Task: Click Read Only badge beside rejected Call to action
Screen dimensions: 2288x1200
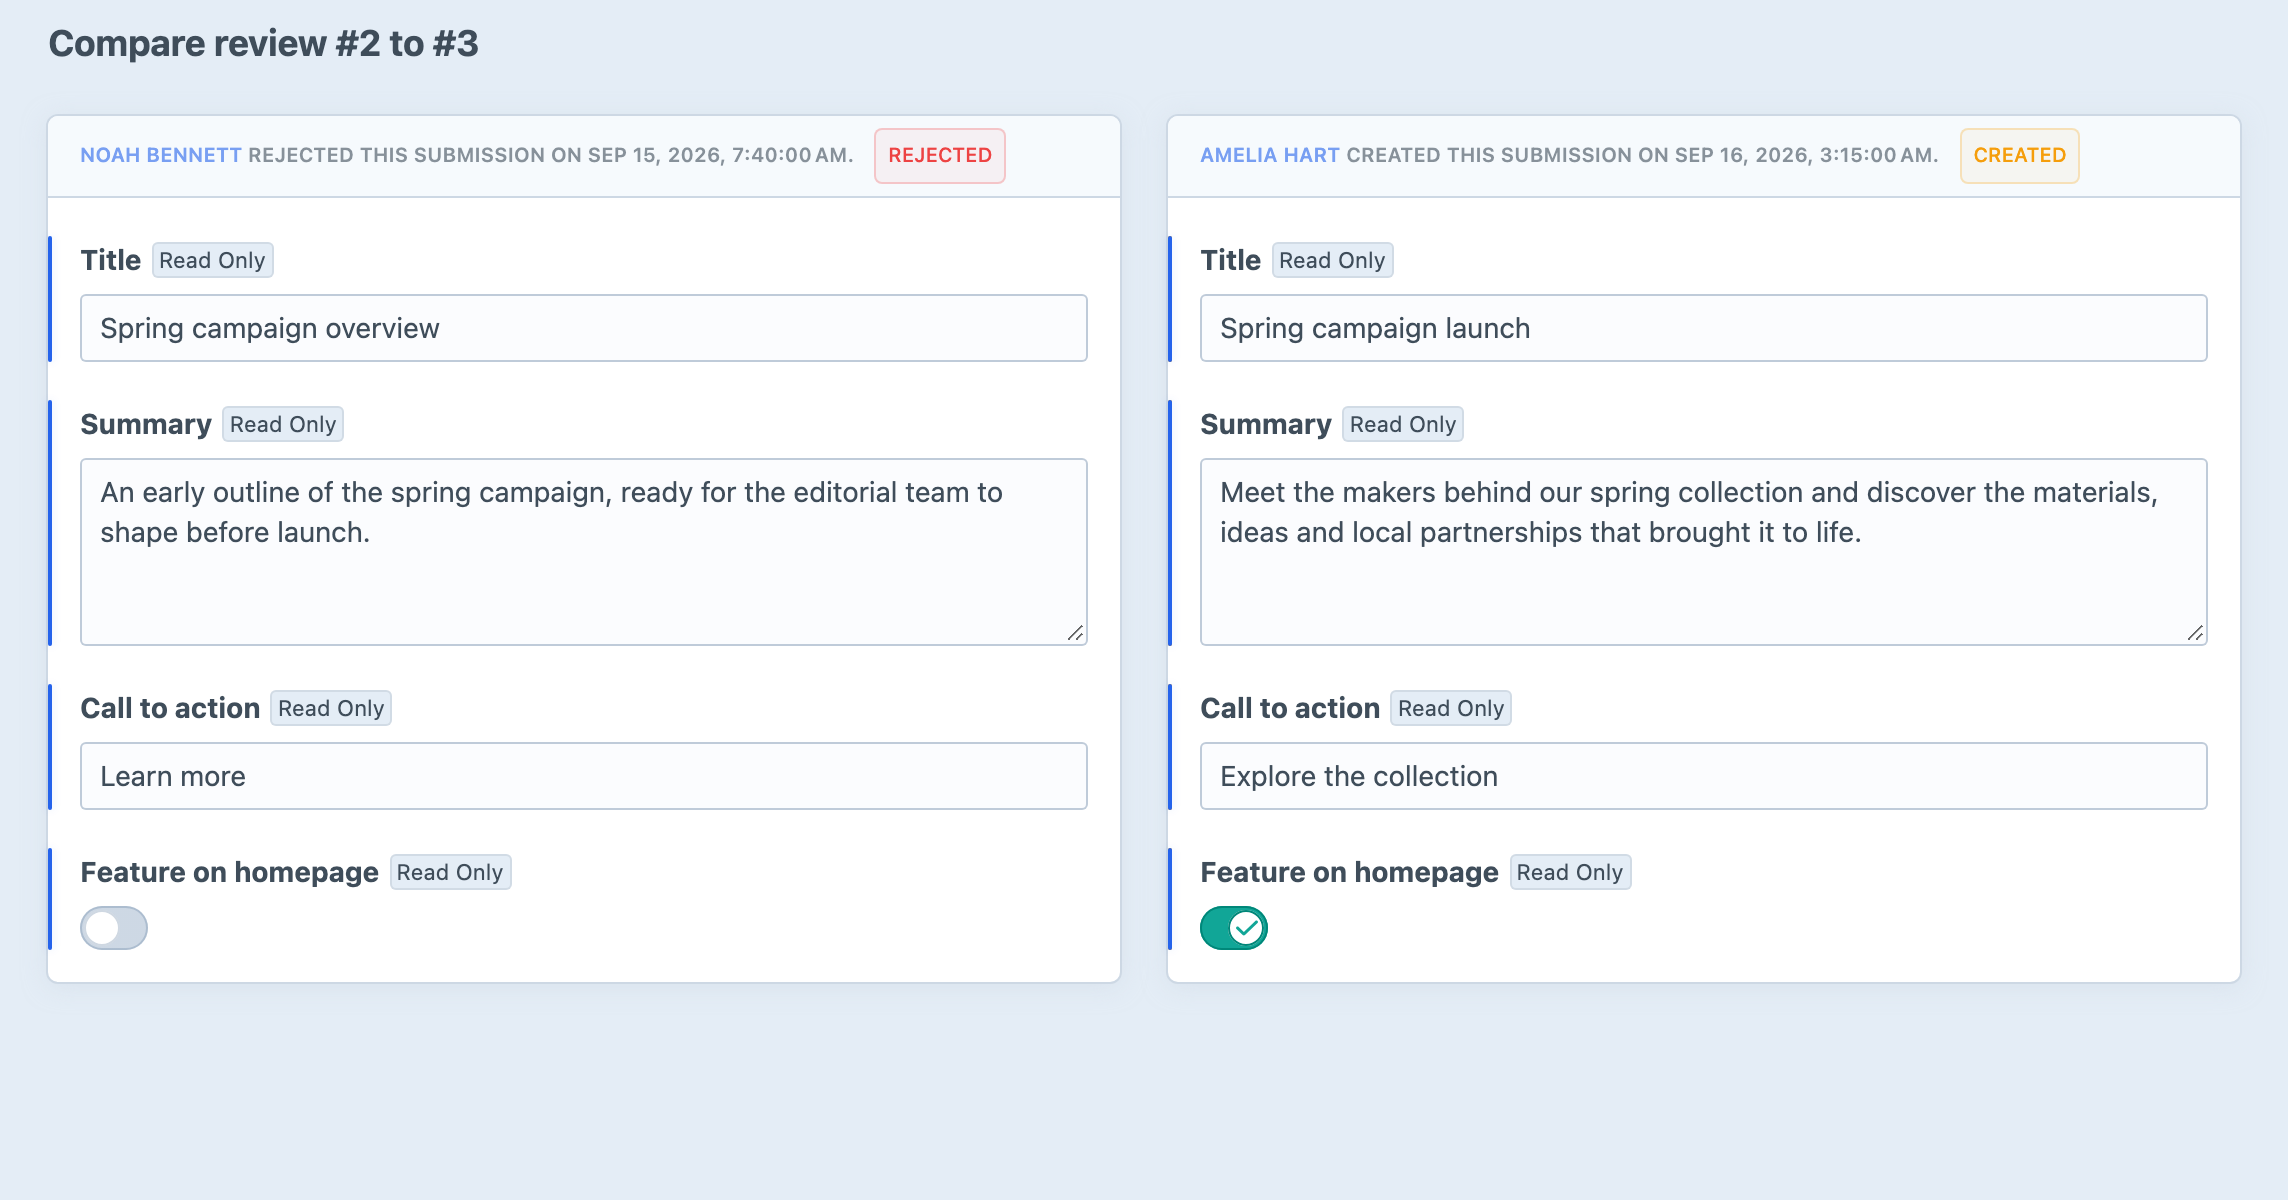Action: click(x=331, y=708)
